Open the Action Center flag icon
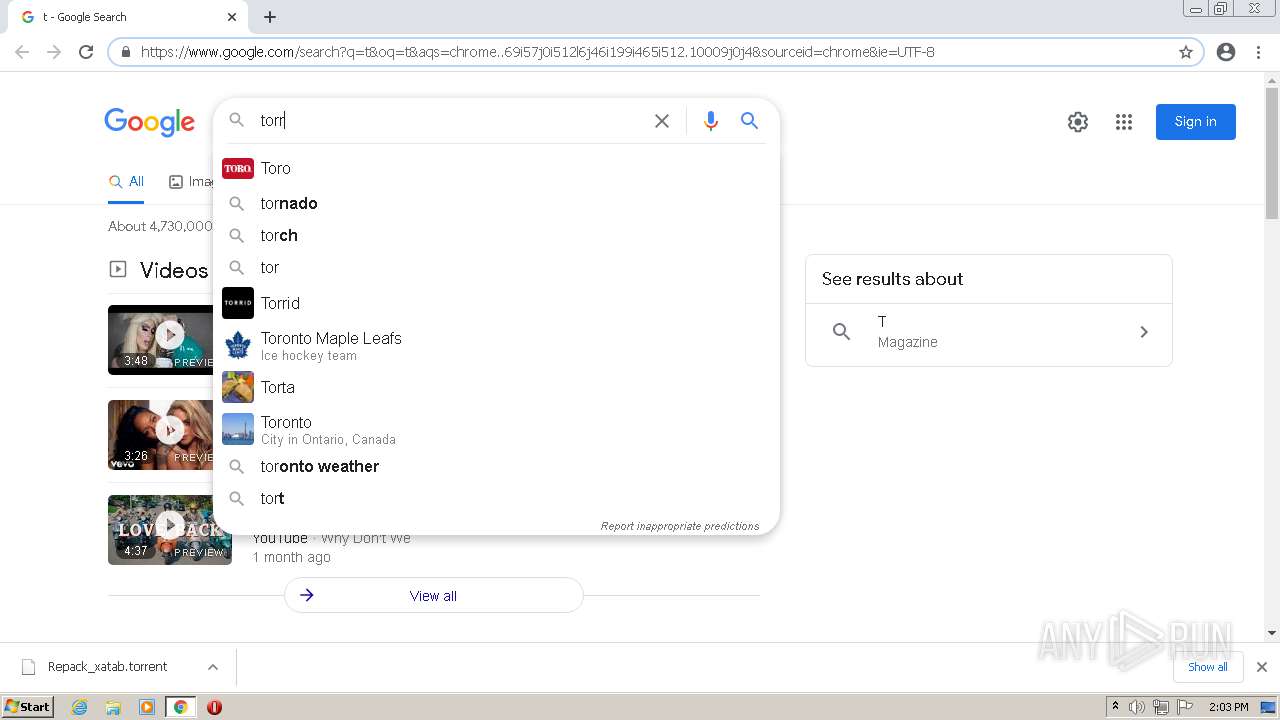The height and width of the screenshot is (720, 1280). point(1184,707)
